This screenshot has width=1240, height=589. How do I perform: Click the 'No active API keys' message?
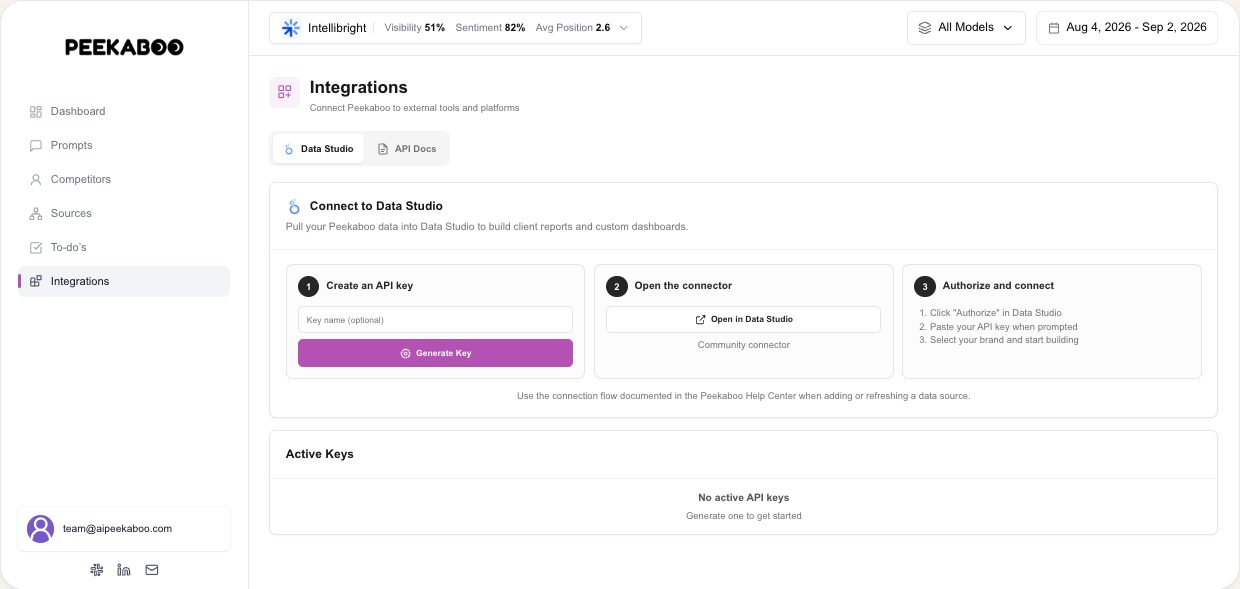pos(743,497)
